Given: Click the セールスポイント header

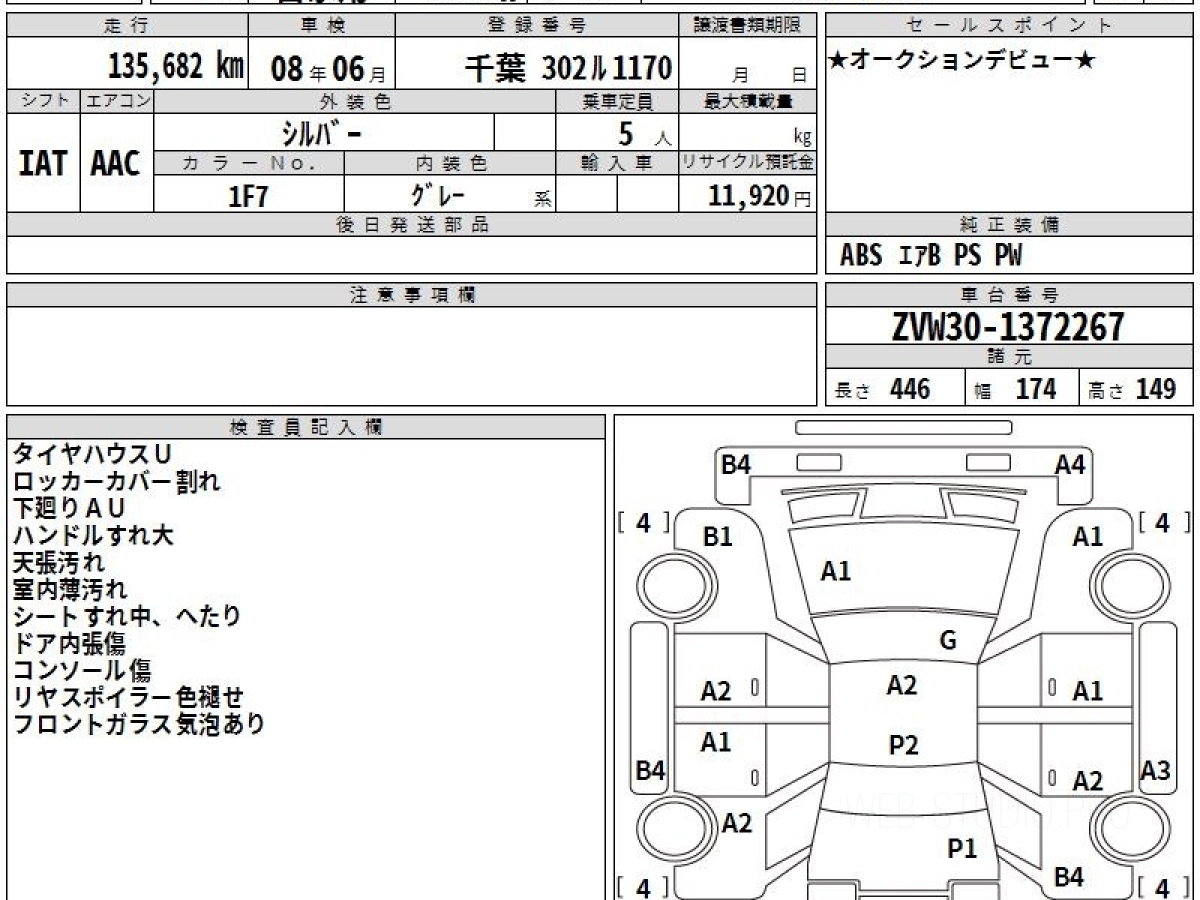Looking at the screenshot, I should click(1010, 26).
